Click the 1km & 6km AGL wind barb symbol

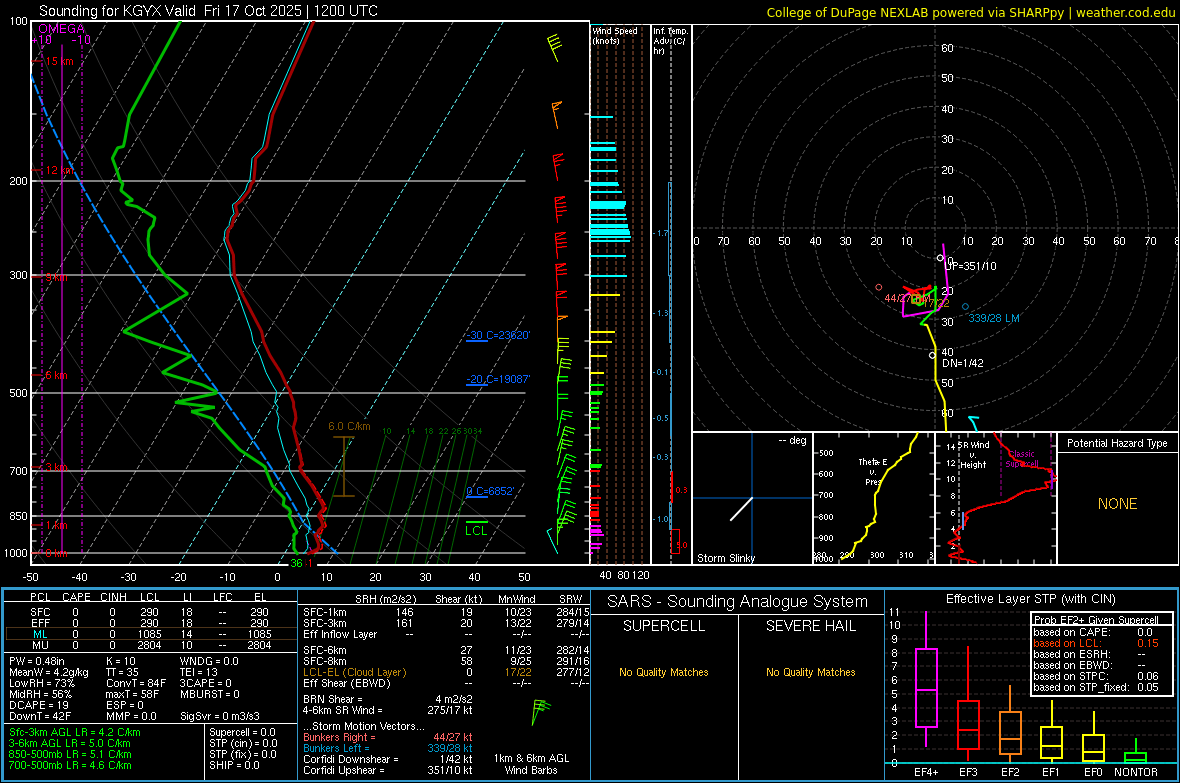(x=540, y=712)
